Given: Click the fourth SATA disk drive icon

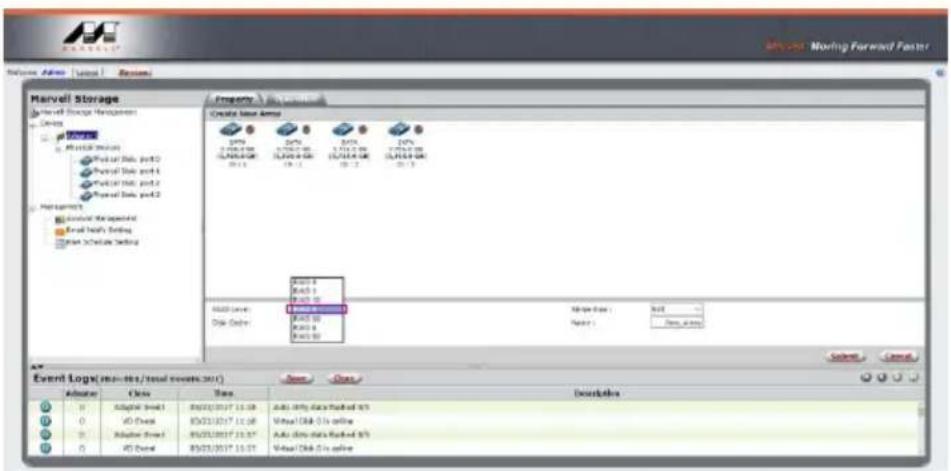Looking at the screenshot, I should [400, 129].
